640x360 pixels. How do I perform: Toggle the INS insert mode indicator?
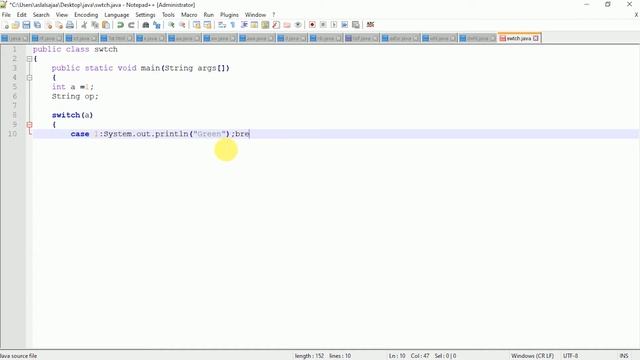click(x=624, y=356)
